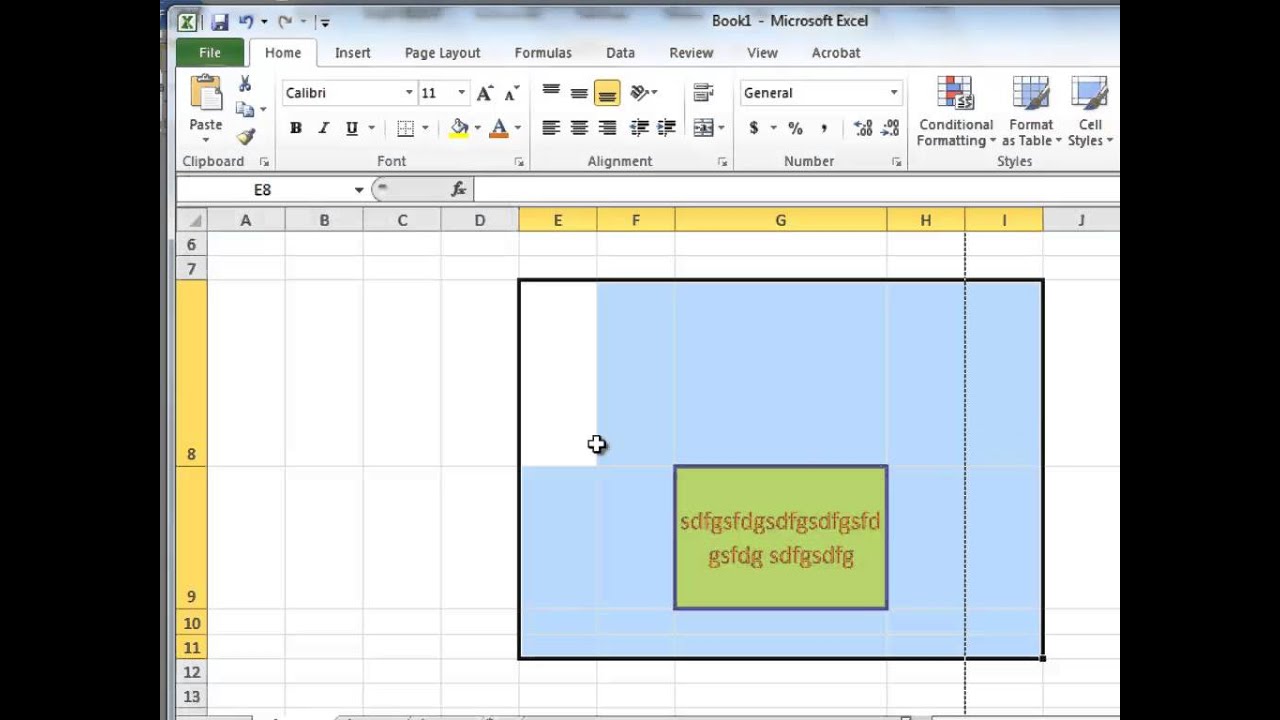Open the Font dialog launcher

519,162
